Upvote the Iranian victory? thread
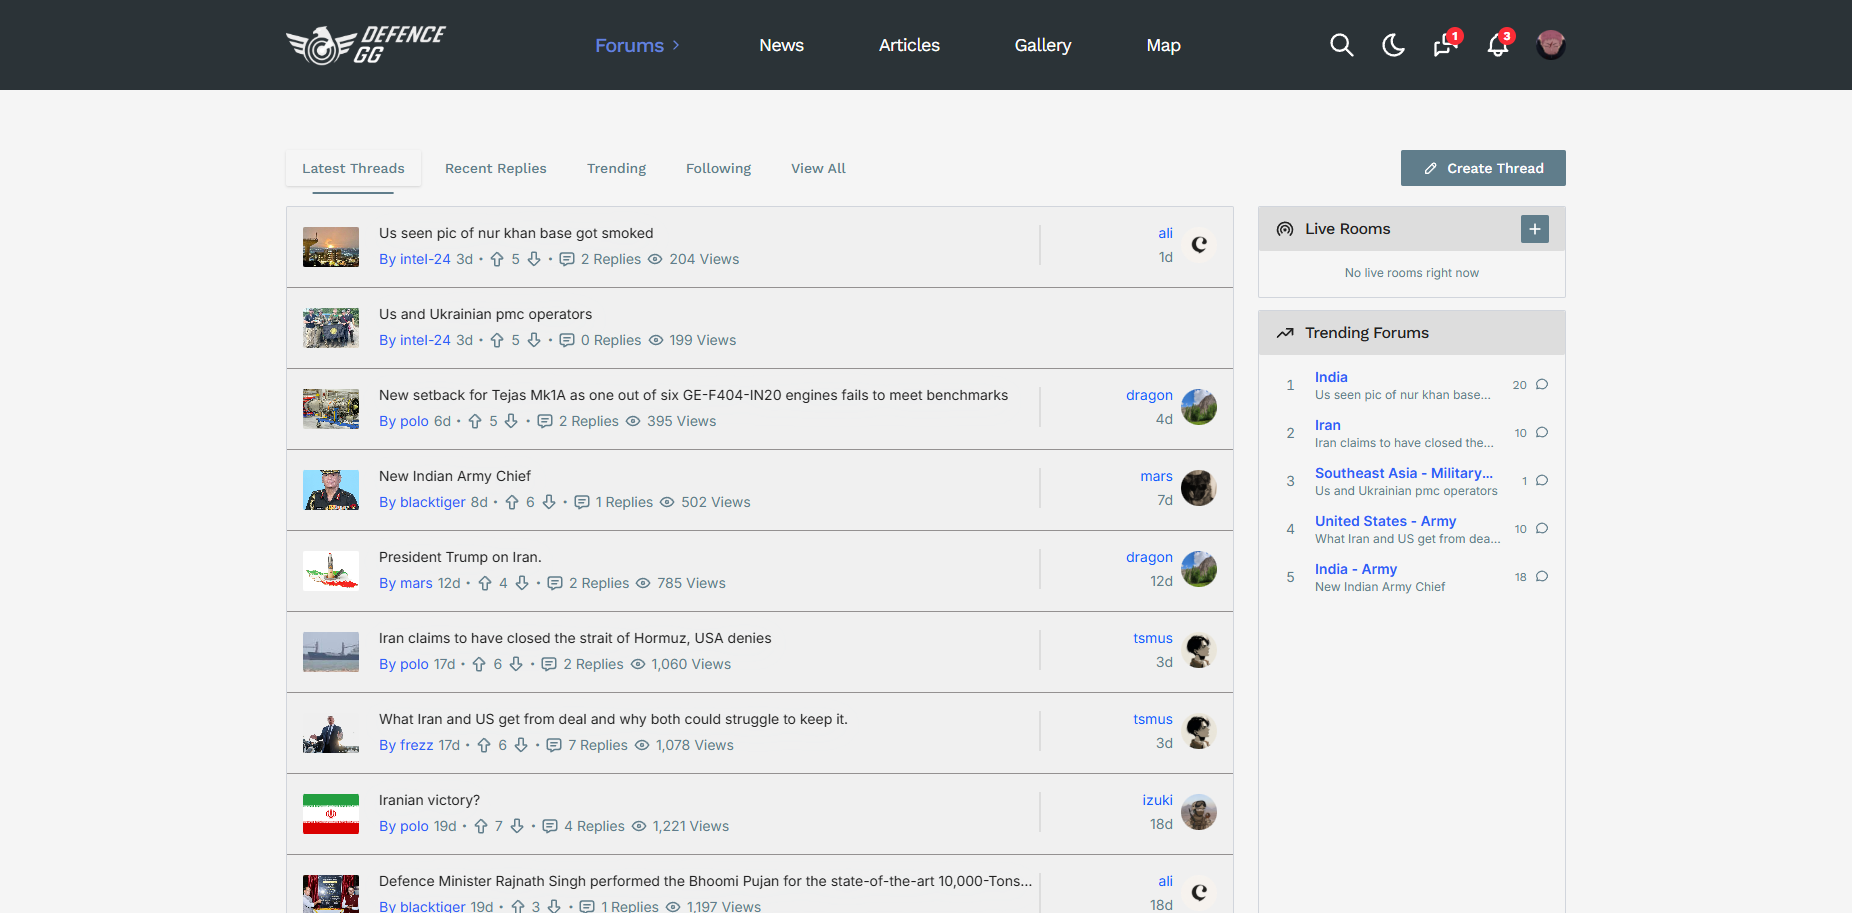Viewport: 1852px width, 913px height. (481, 826)
